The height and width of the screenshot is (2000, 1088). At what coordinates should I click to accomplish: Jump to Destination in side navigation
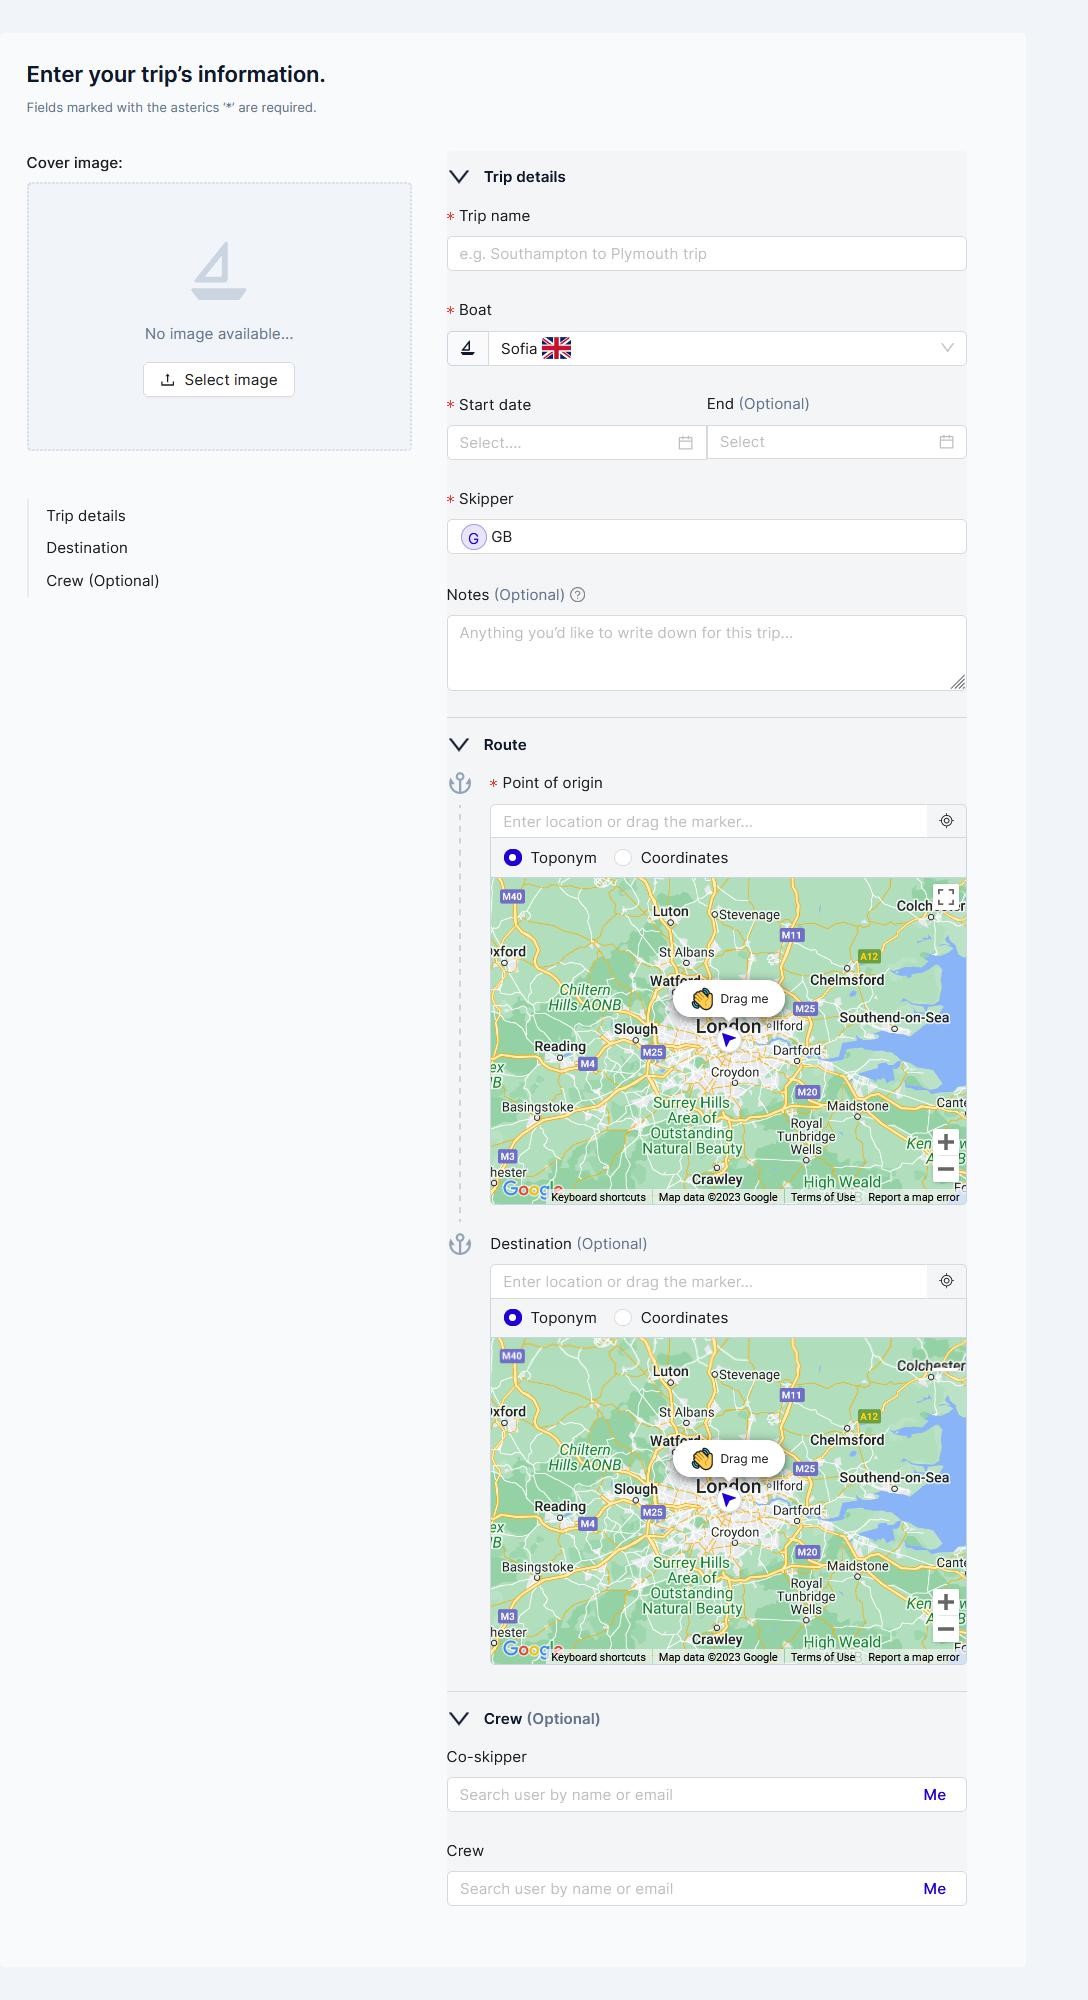(x=87, y=548)
